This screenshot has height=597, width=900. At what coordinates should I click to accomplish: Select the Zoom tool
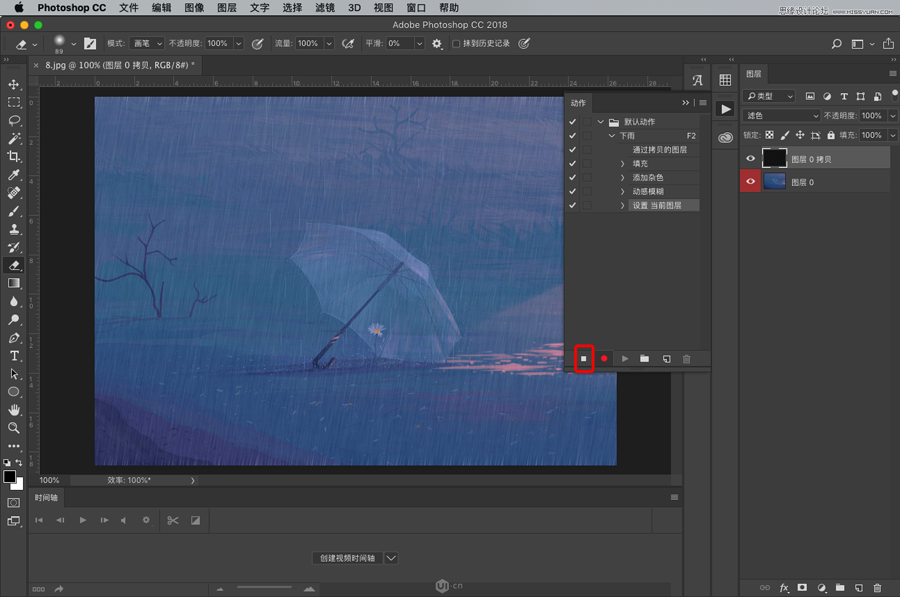click(x=14, y=428)
